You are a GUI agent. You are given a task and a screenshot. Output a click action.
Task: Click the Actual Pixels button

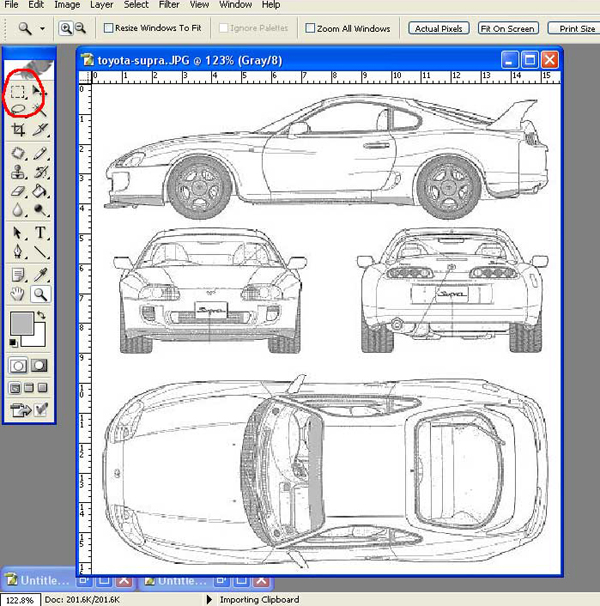[x=438, y=28]
